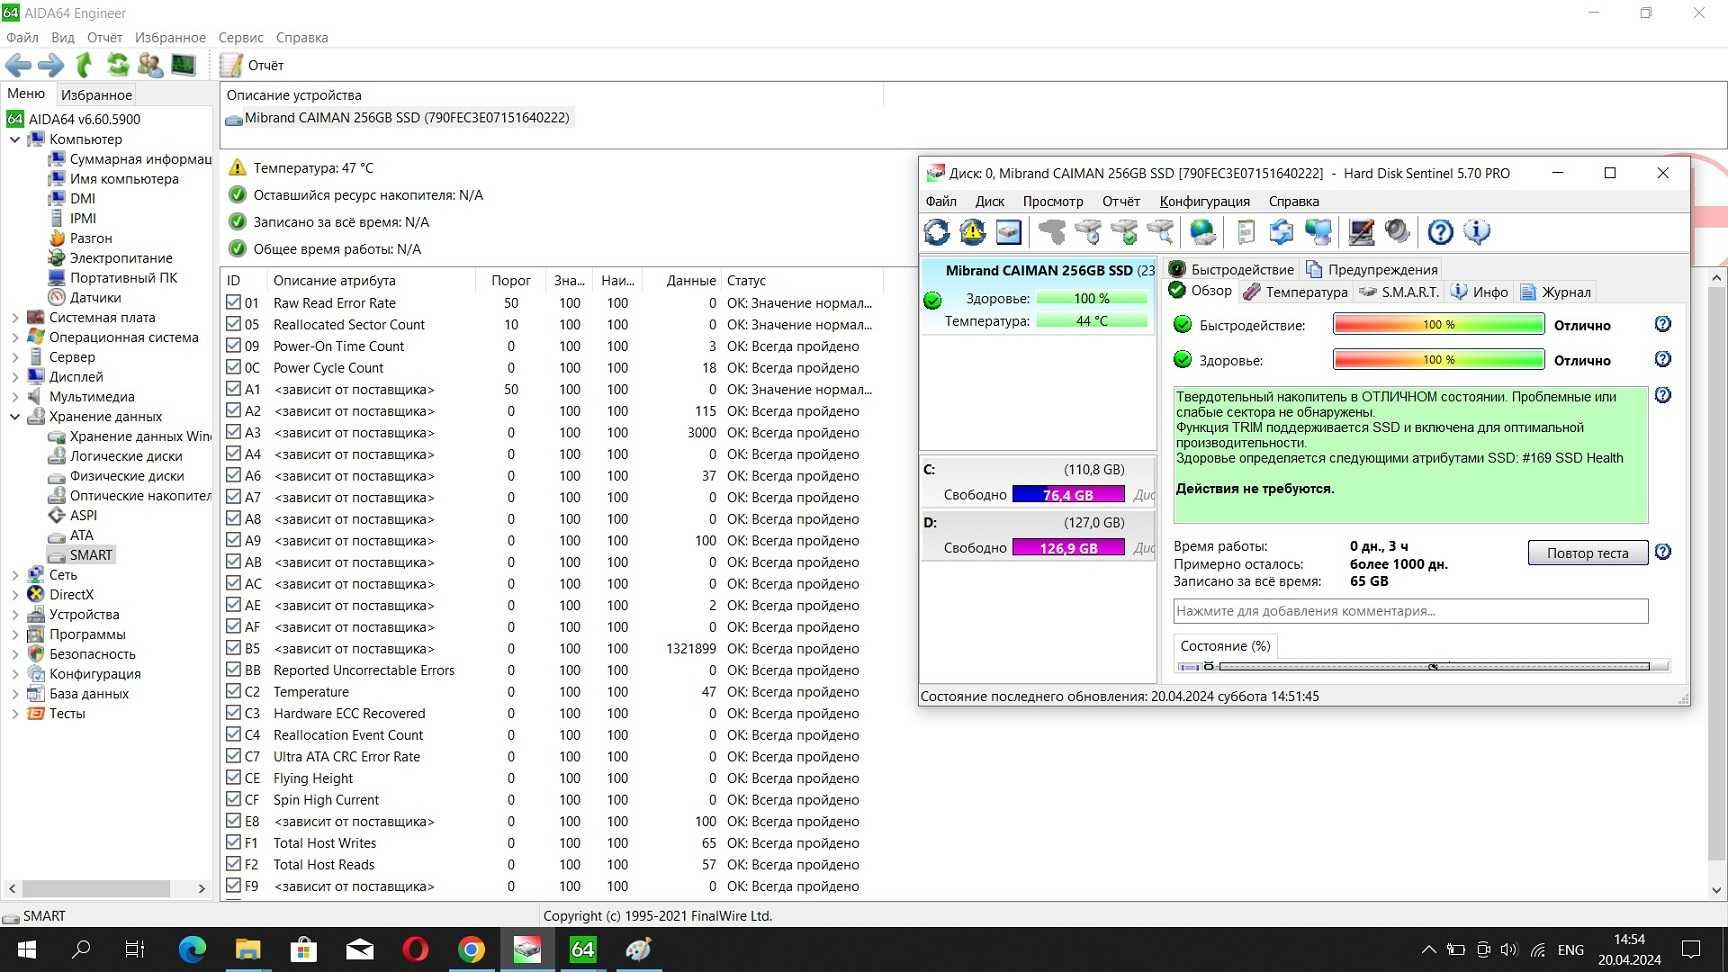Click the AIDA64 back navigation arrow
Screen dimensions: 1728x972
pyautogui.click(x=18, y=65)
